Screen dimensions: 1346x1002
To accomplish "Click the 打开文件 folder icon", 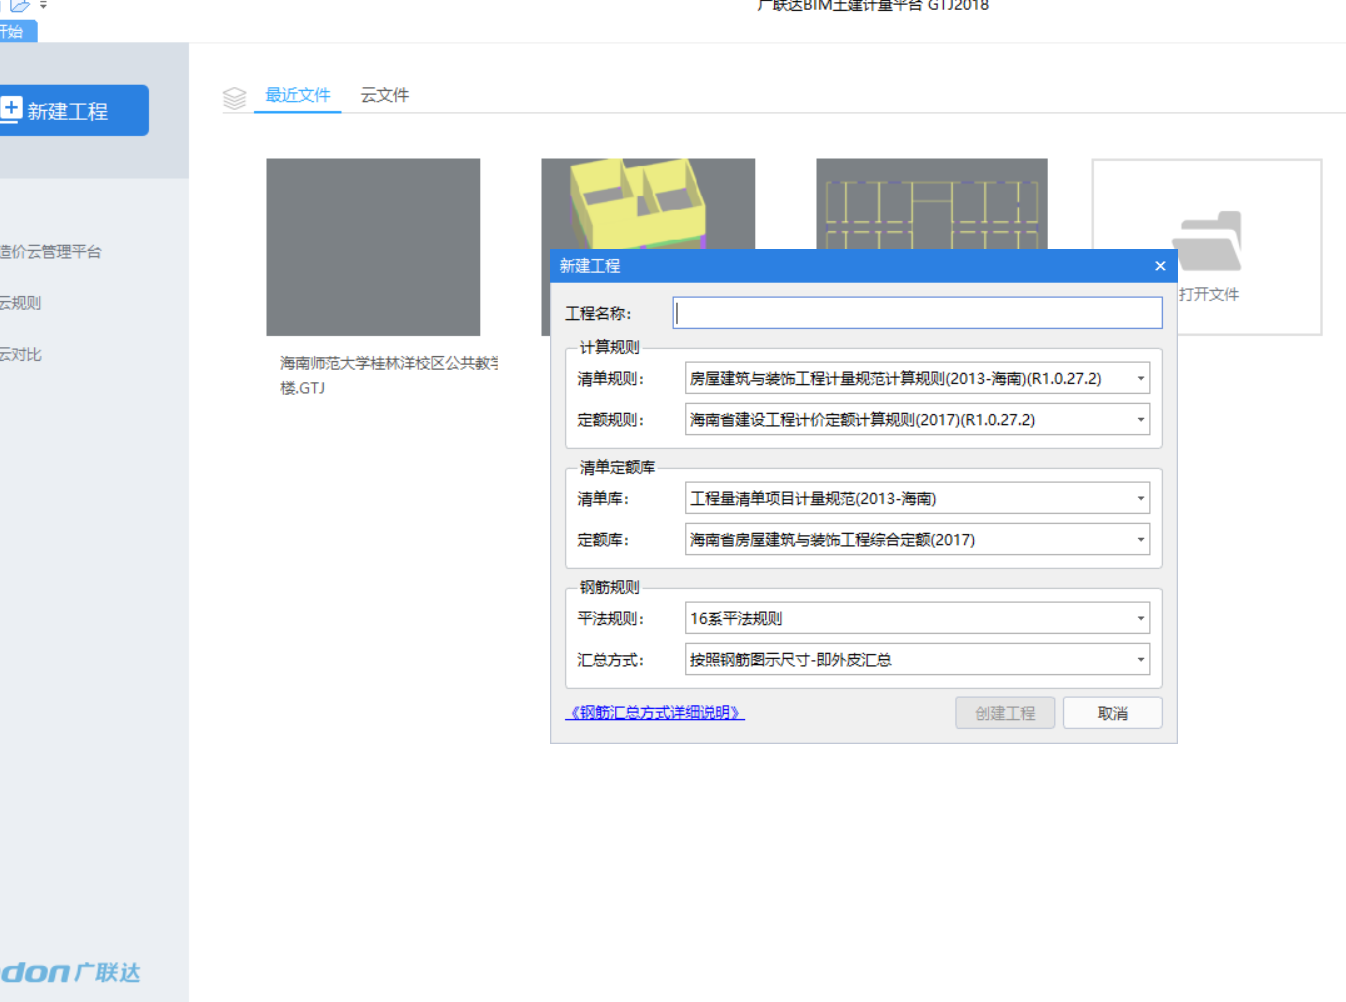I will (1208, 240).
